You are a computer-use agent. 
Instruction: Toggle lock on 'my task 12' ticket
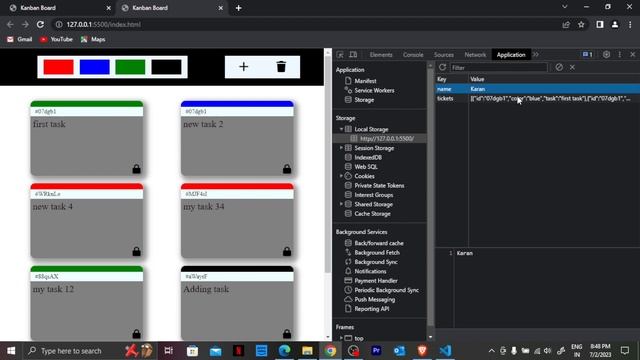tap(136, 333)
